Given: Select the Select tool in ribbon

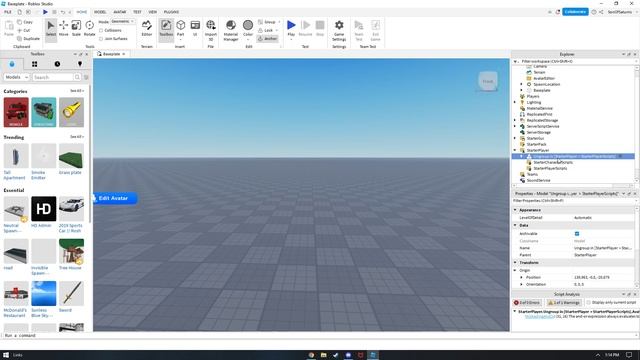Looking at the screenshot, I should pyautogui.click(x=51, y=29).
